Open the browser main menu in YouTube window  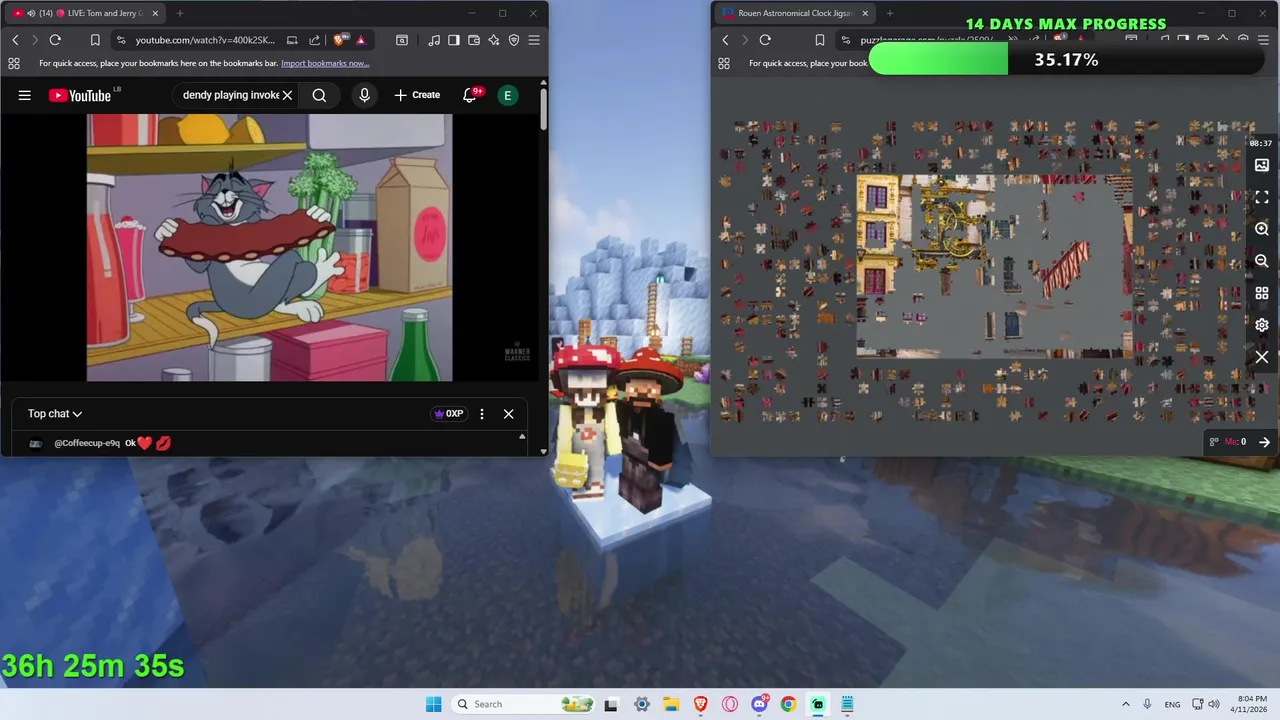(534, 40)
